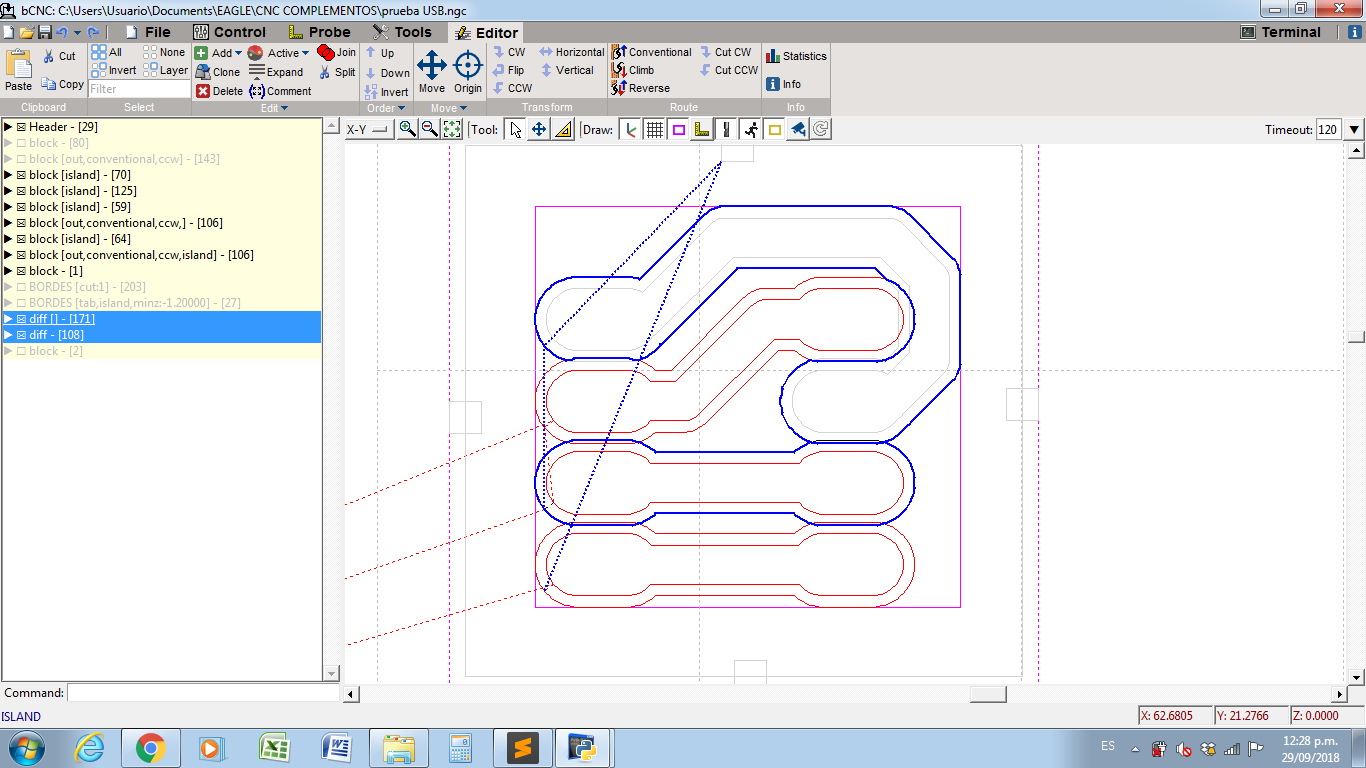Toggle drawing of the axes

pyautogui.click(x=630, y=129)
